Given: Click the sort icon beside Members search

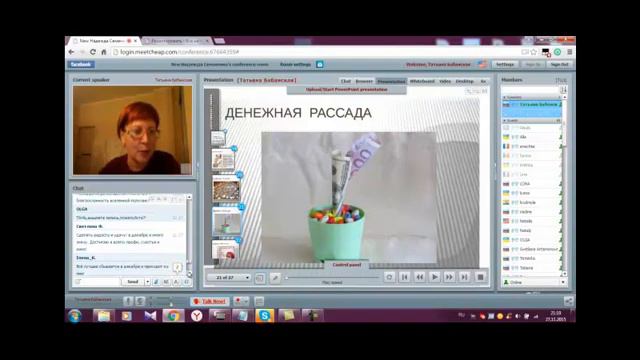Looking at the screenshot, I should (563, 90).
